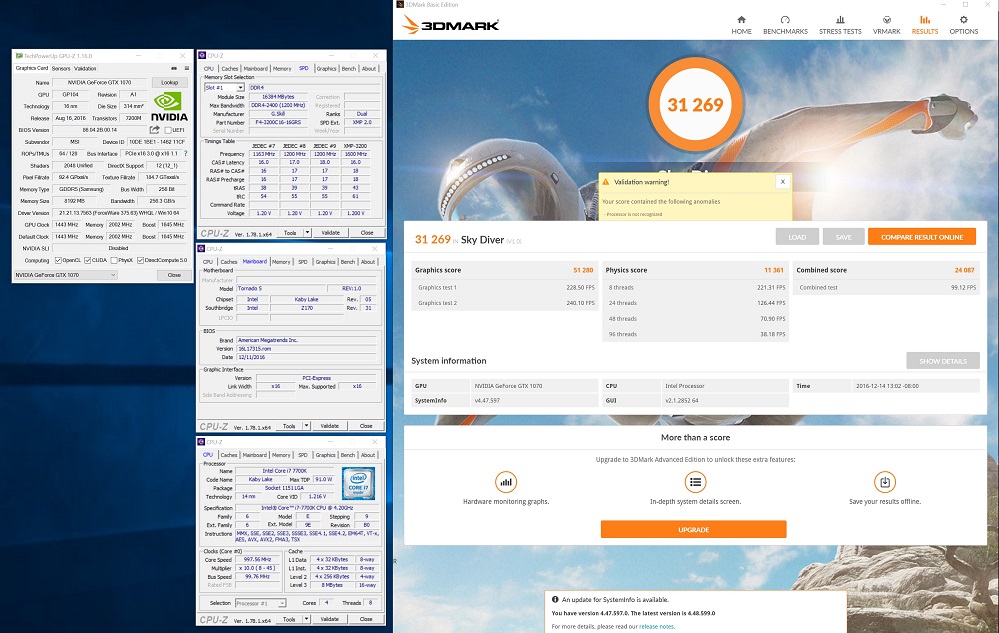Open GPU-Z hamburger menu icon
This screenshot has height=633, width=999.
187,68
